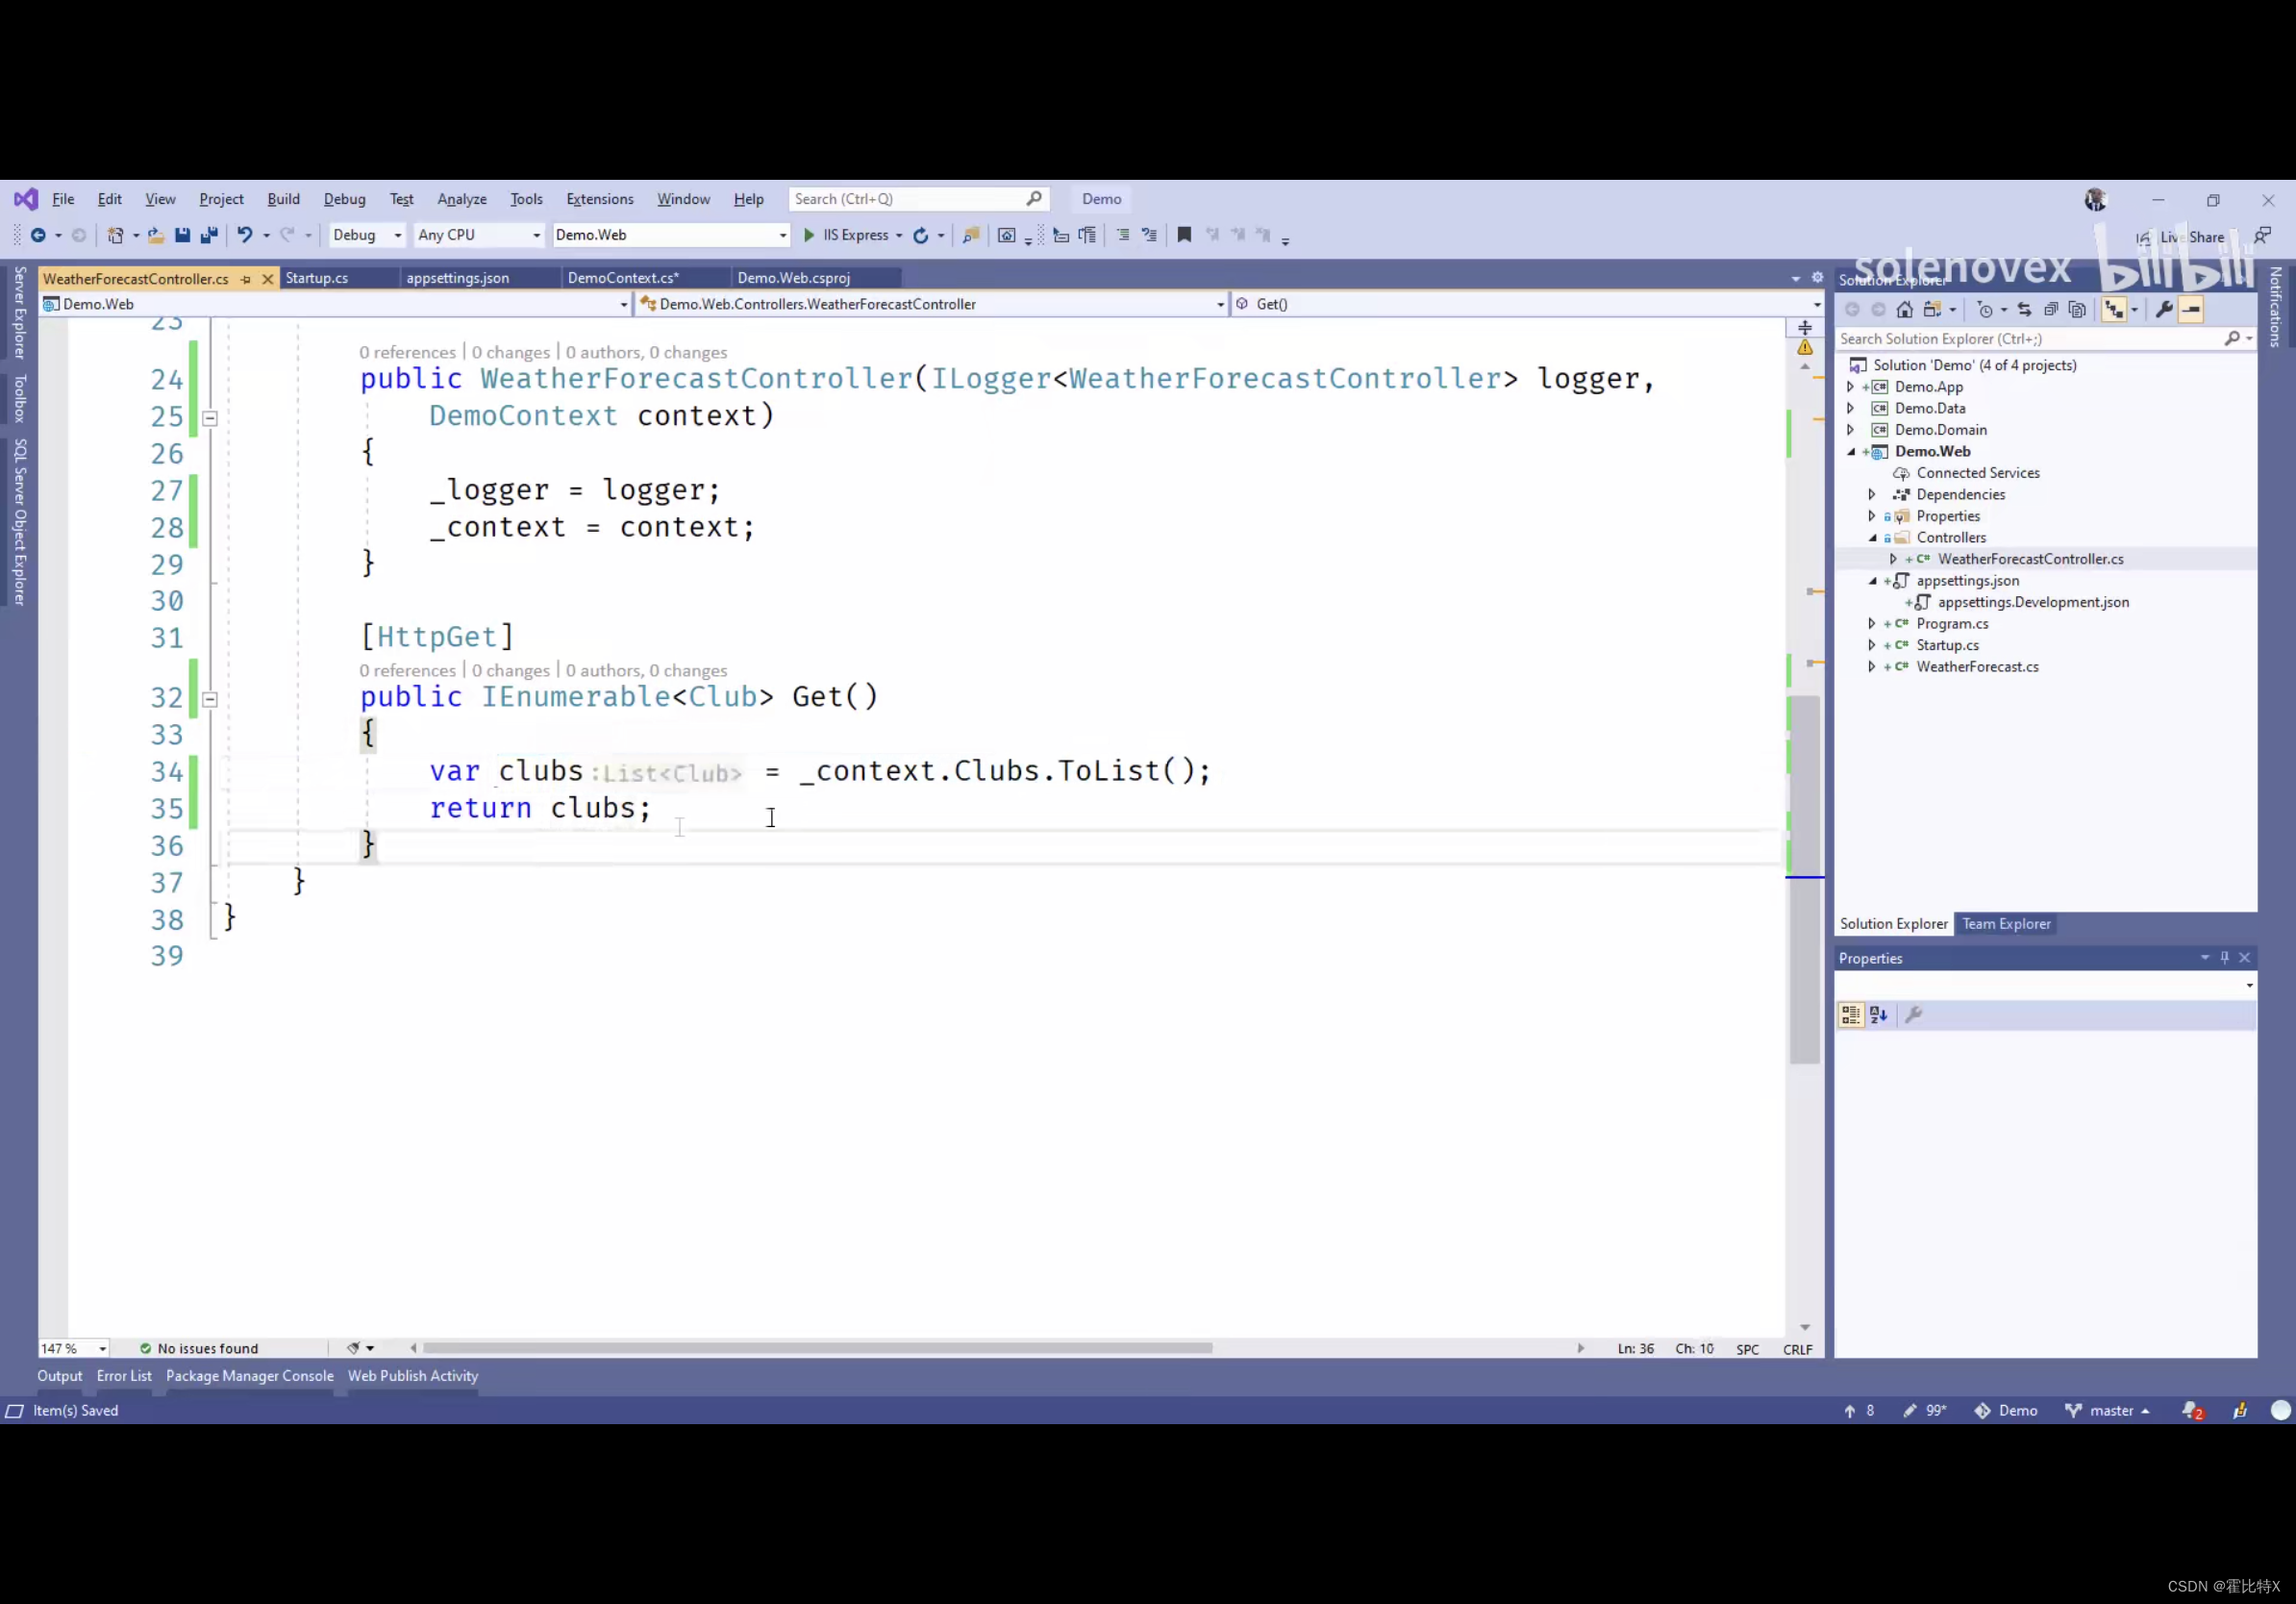This screenshot has width=2296, height=1604.
Task: Click the Attach to process icon
Action: pos(966,236)
